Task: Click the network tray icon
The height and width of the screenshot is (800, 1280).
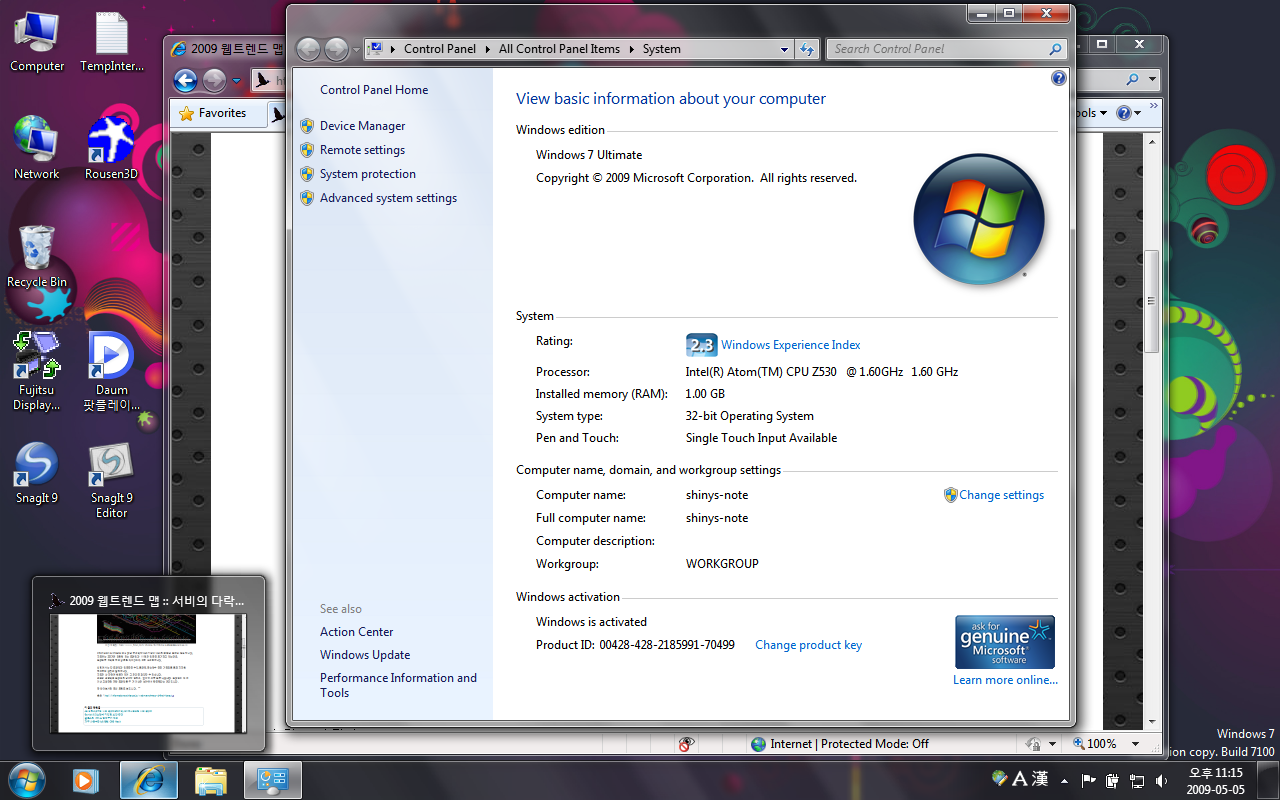Action: coord(1137,780)
